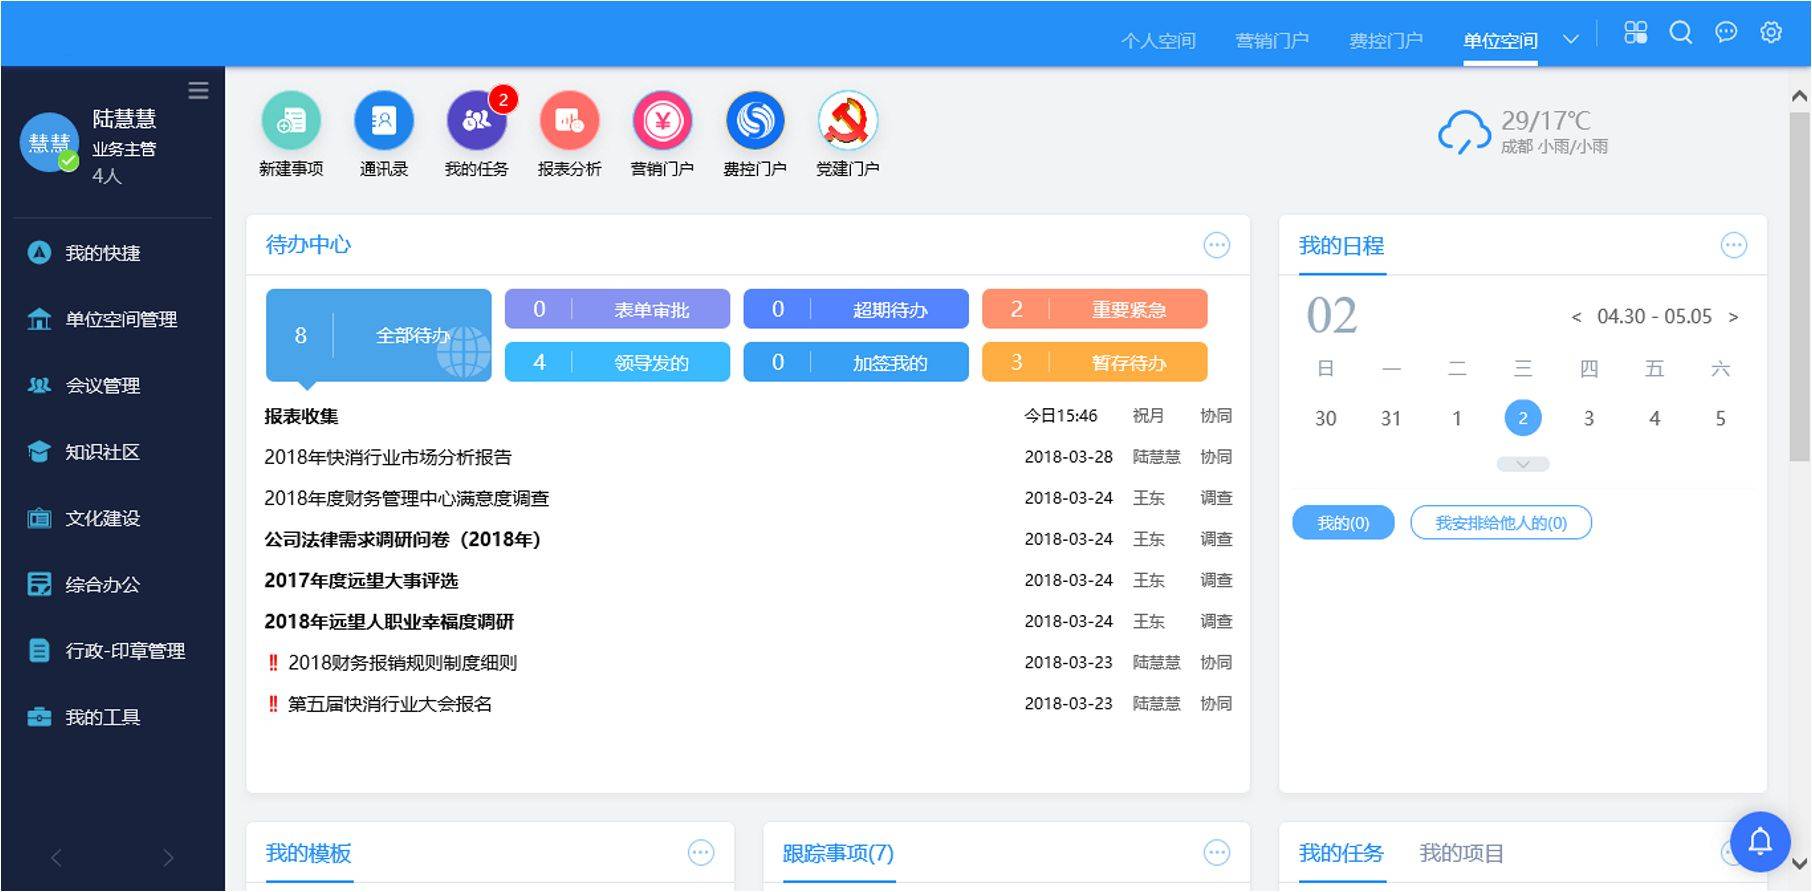Image resolution: width=1812 pixels, height=892 pixels.
Task: Expand the calendar with the down chevron
Action: (1523, 464)
